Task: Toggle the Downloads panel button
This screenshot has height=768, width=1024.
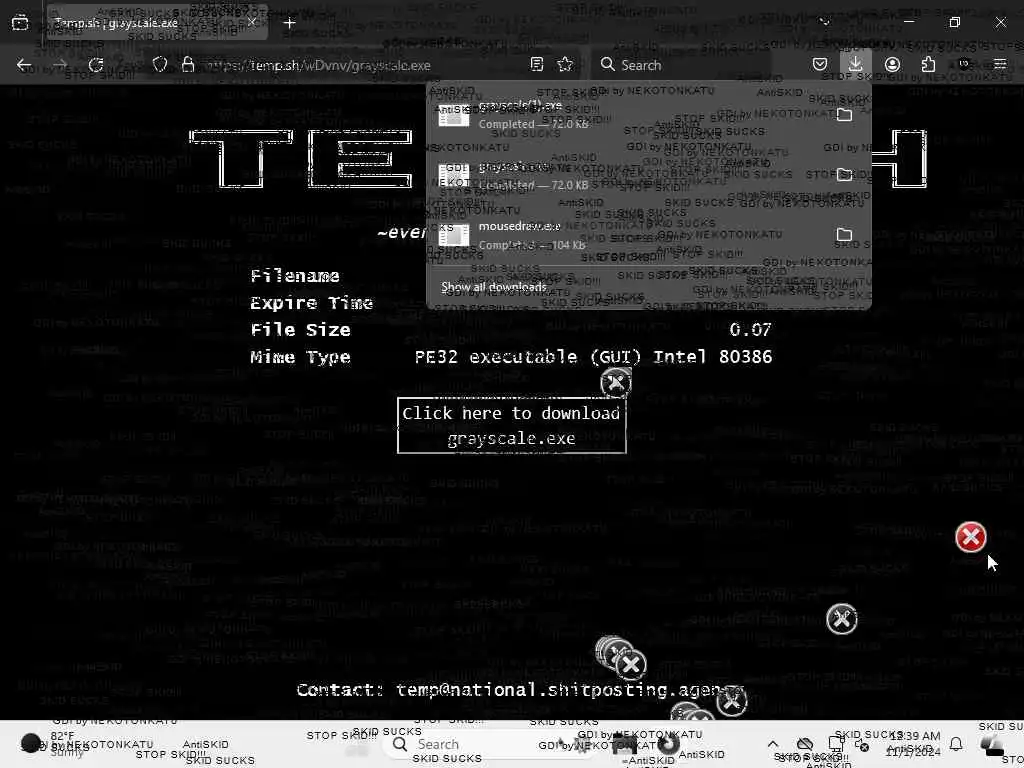Action: tap(856, 64)
